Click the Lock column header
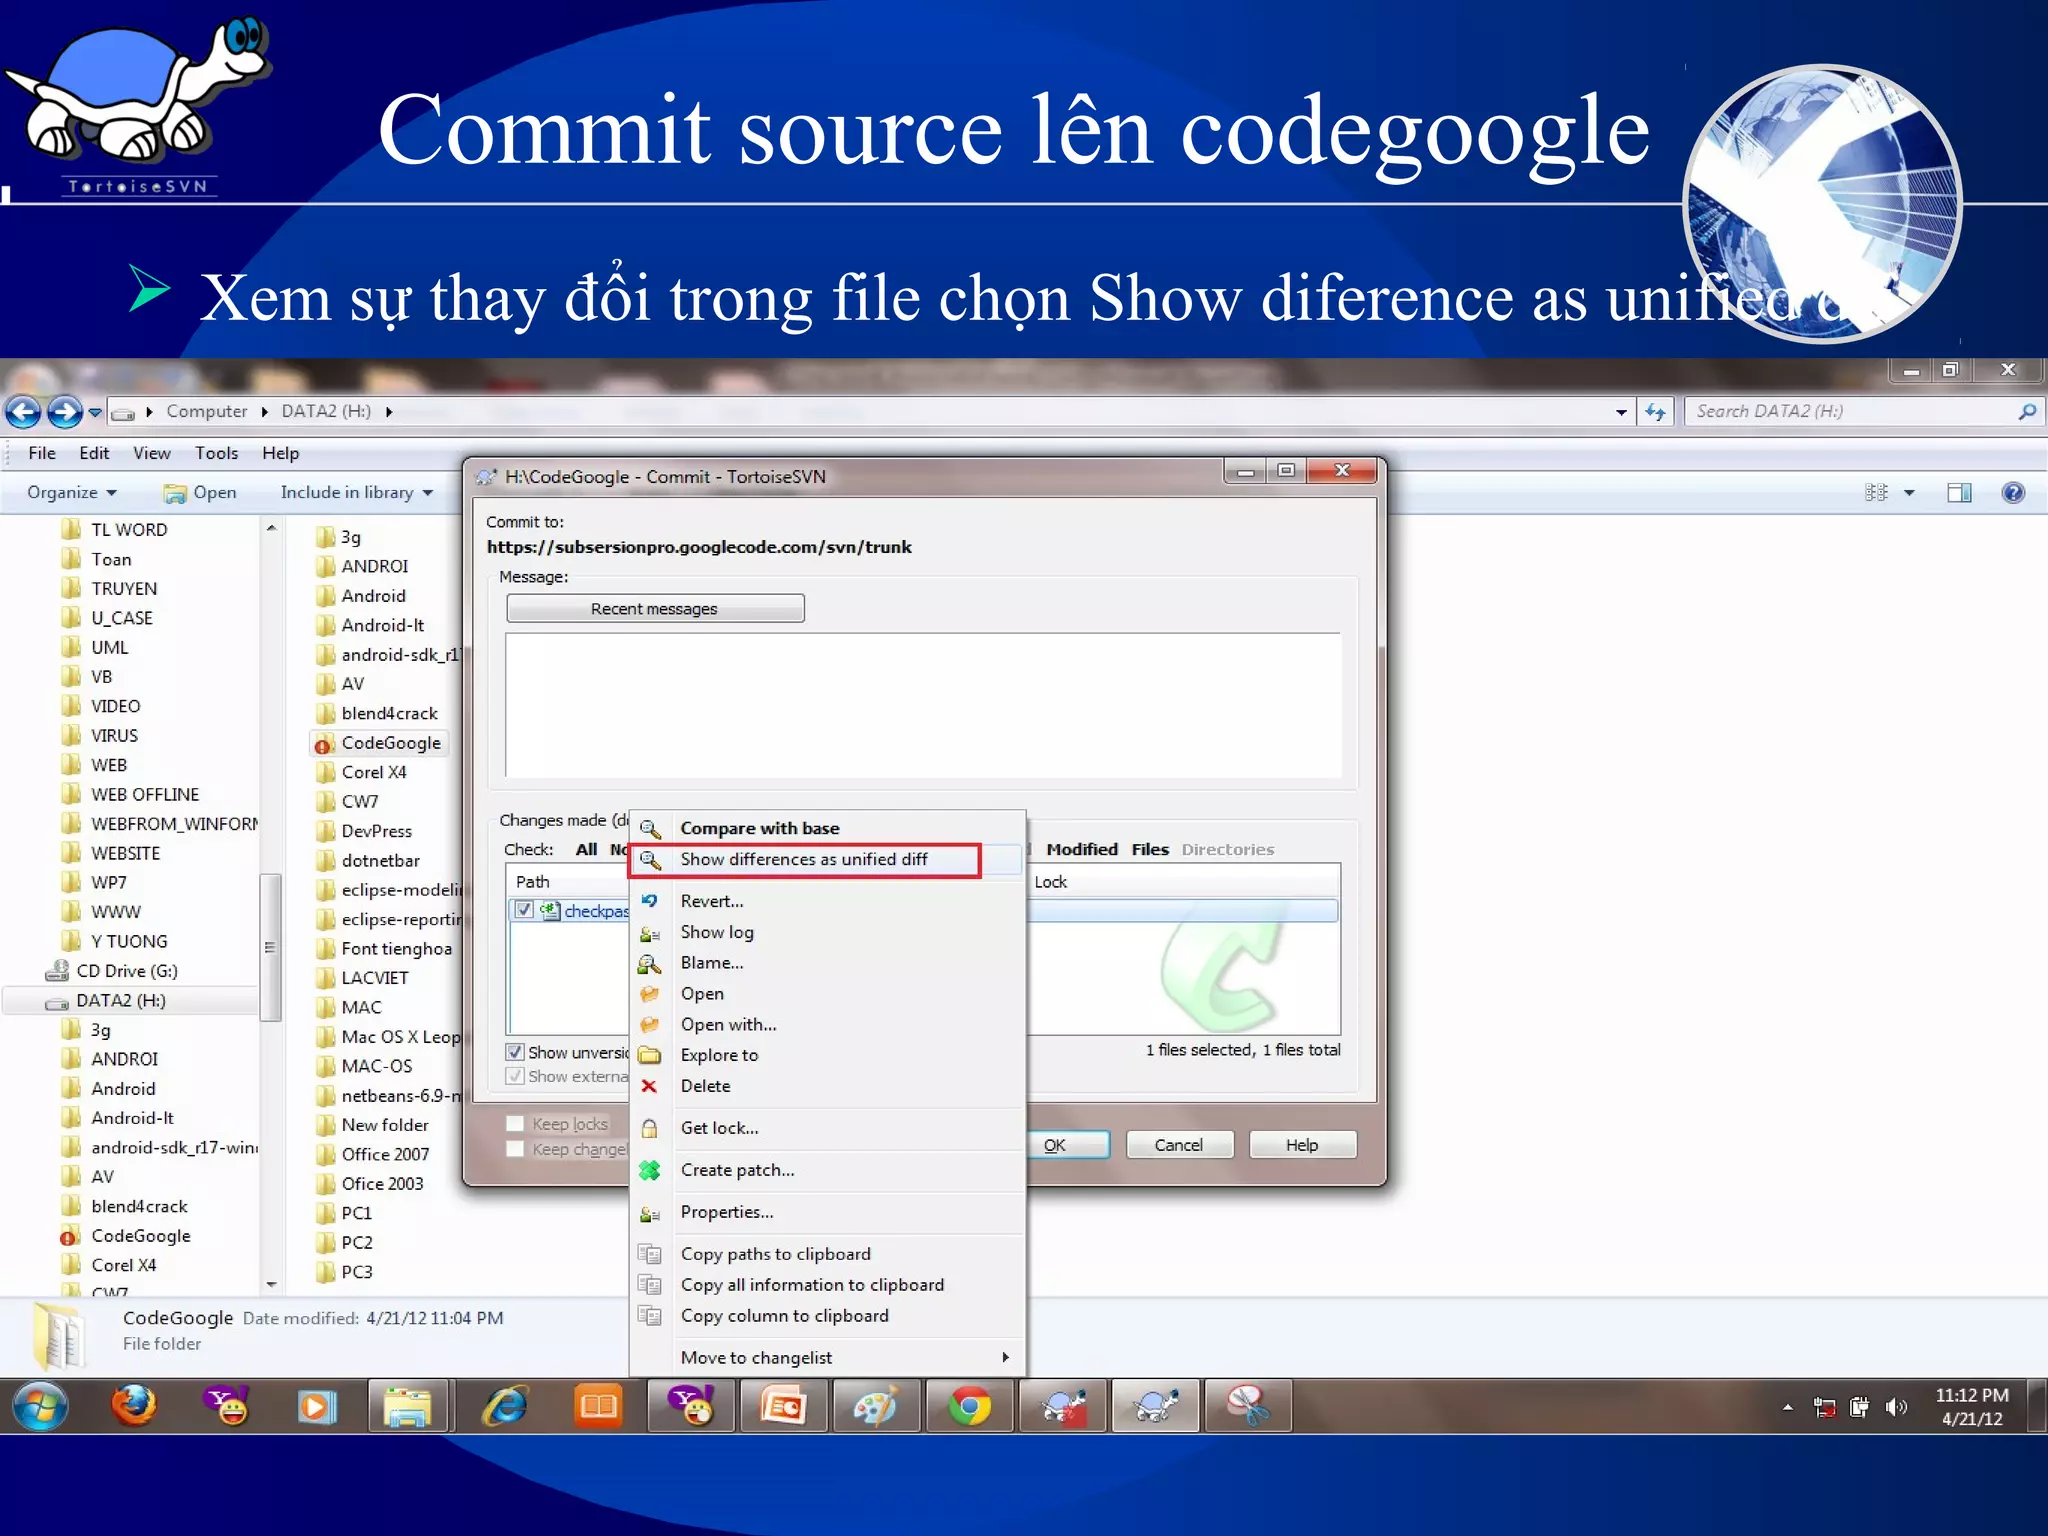Screen dimensions: 2048x1536 click(1051, 881)
